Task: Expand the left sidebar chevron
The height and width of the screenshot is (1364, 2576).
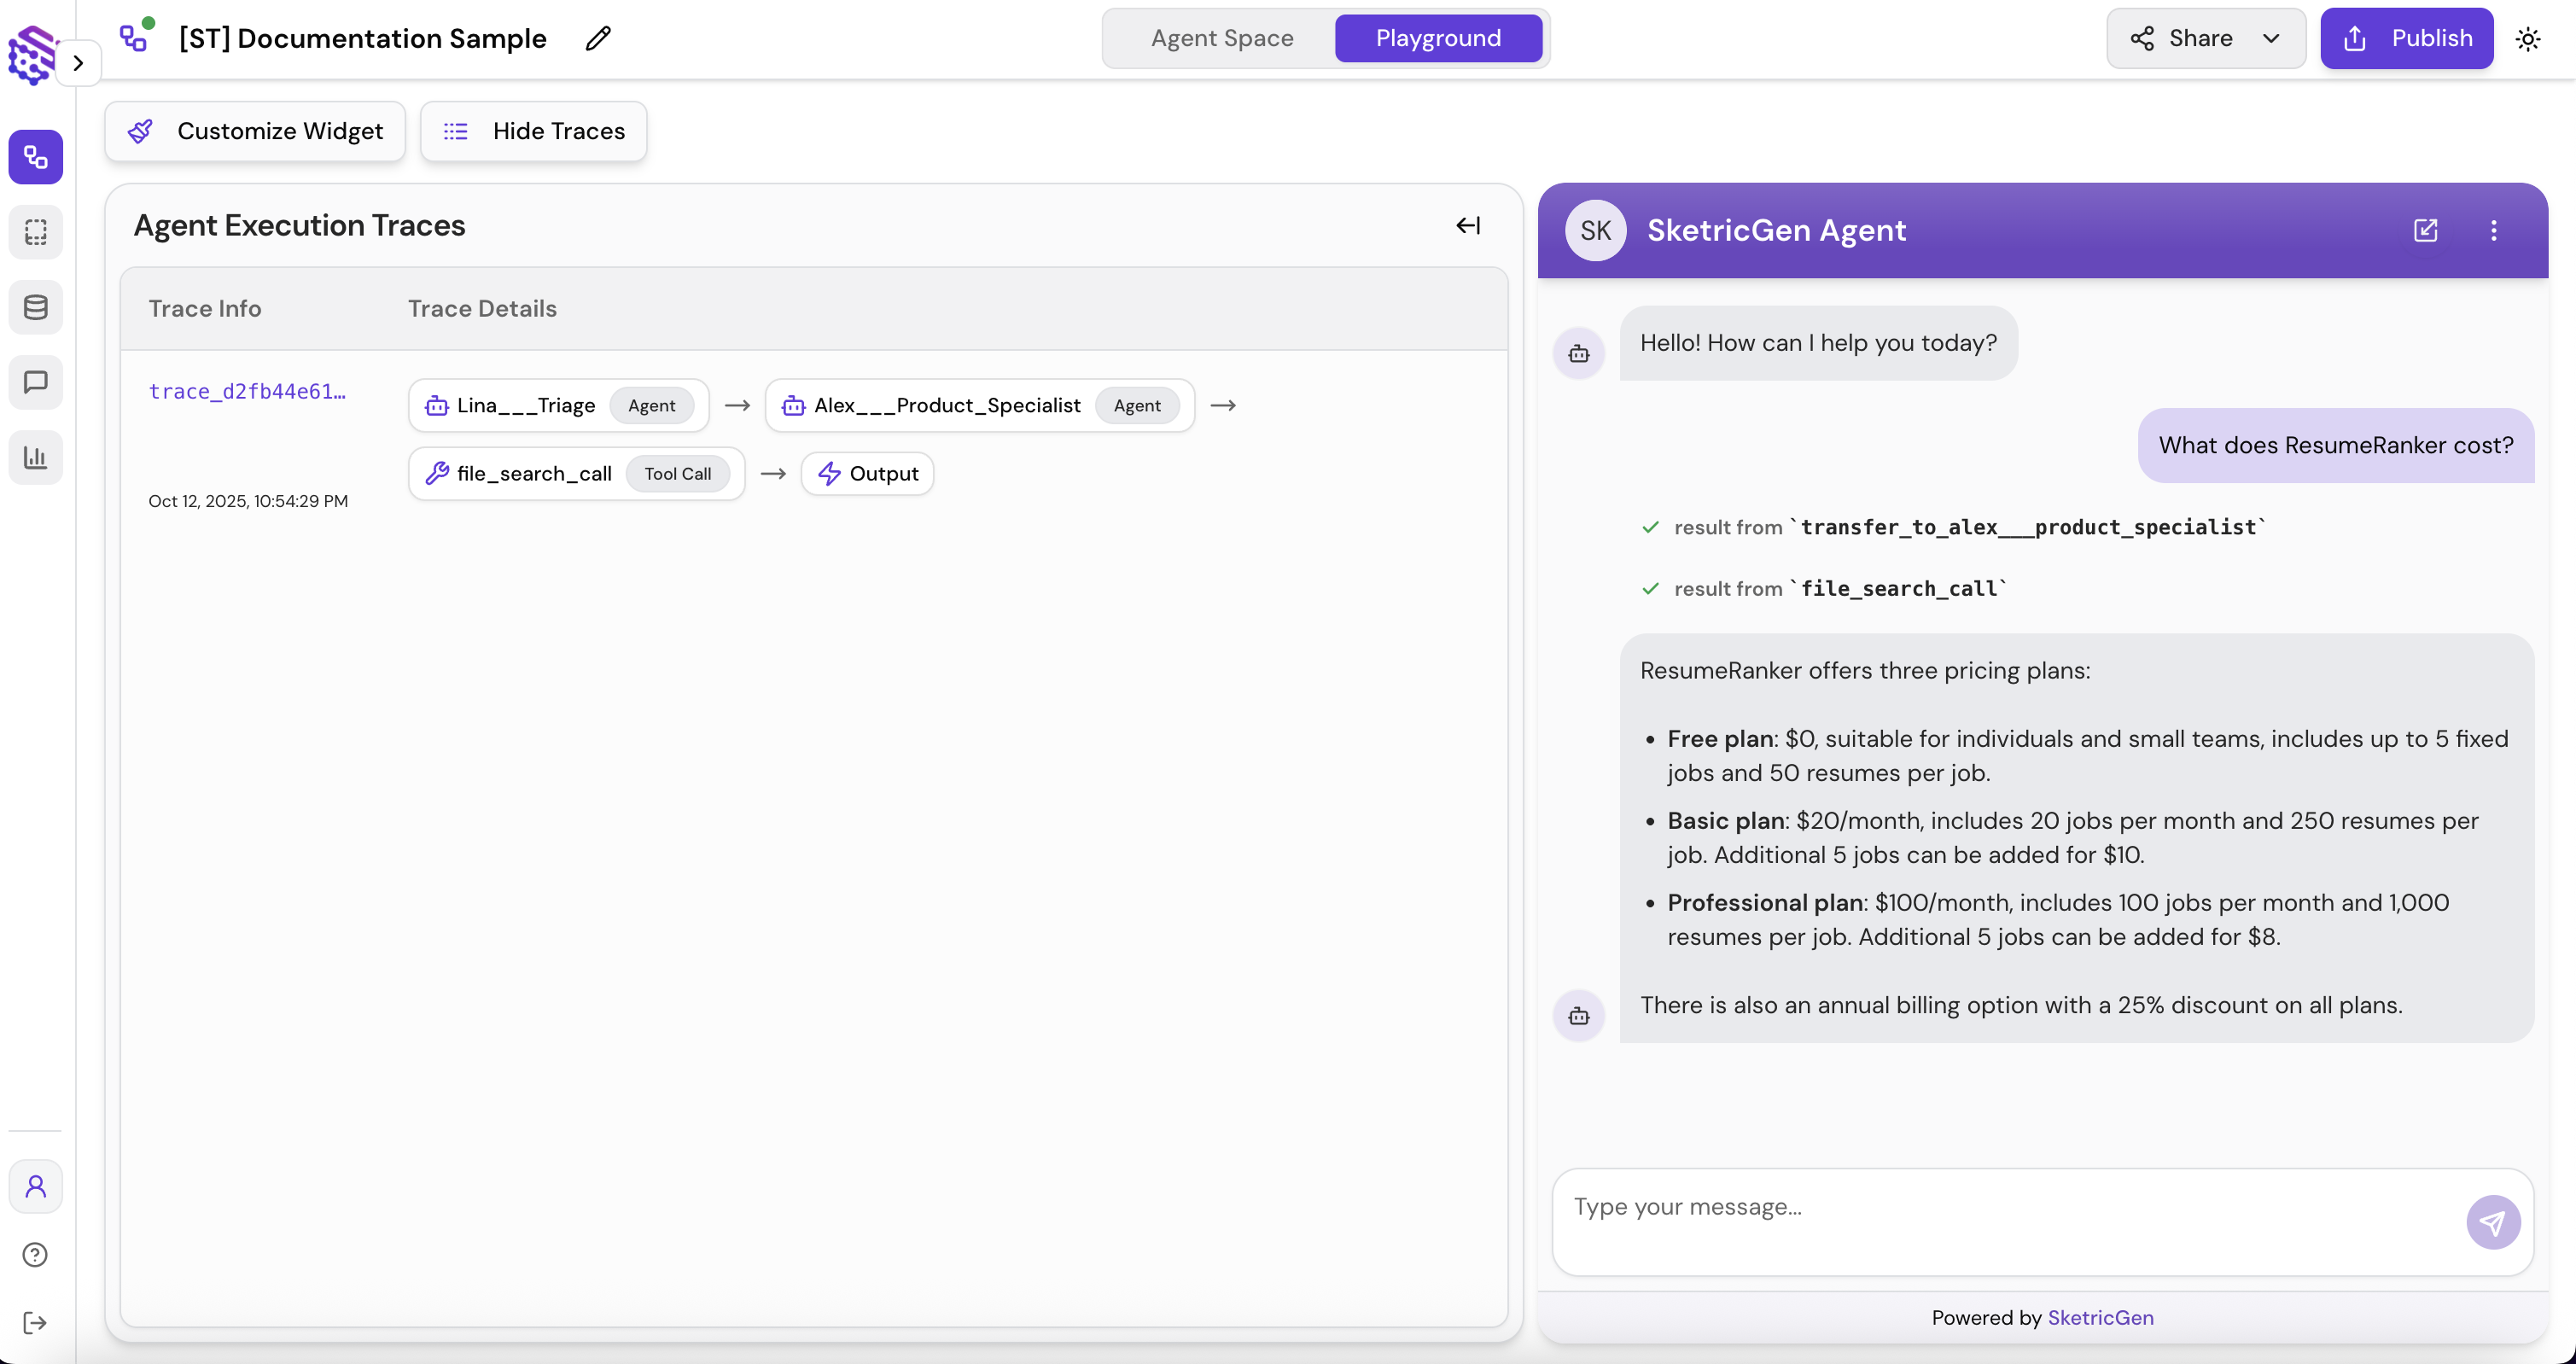Action: click(x=78, y=63)
